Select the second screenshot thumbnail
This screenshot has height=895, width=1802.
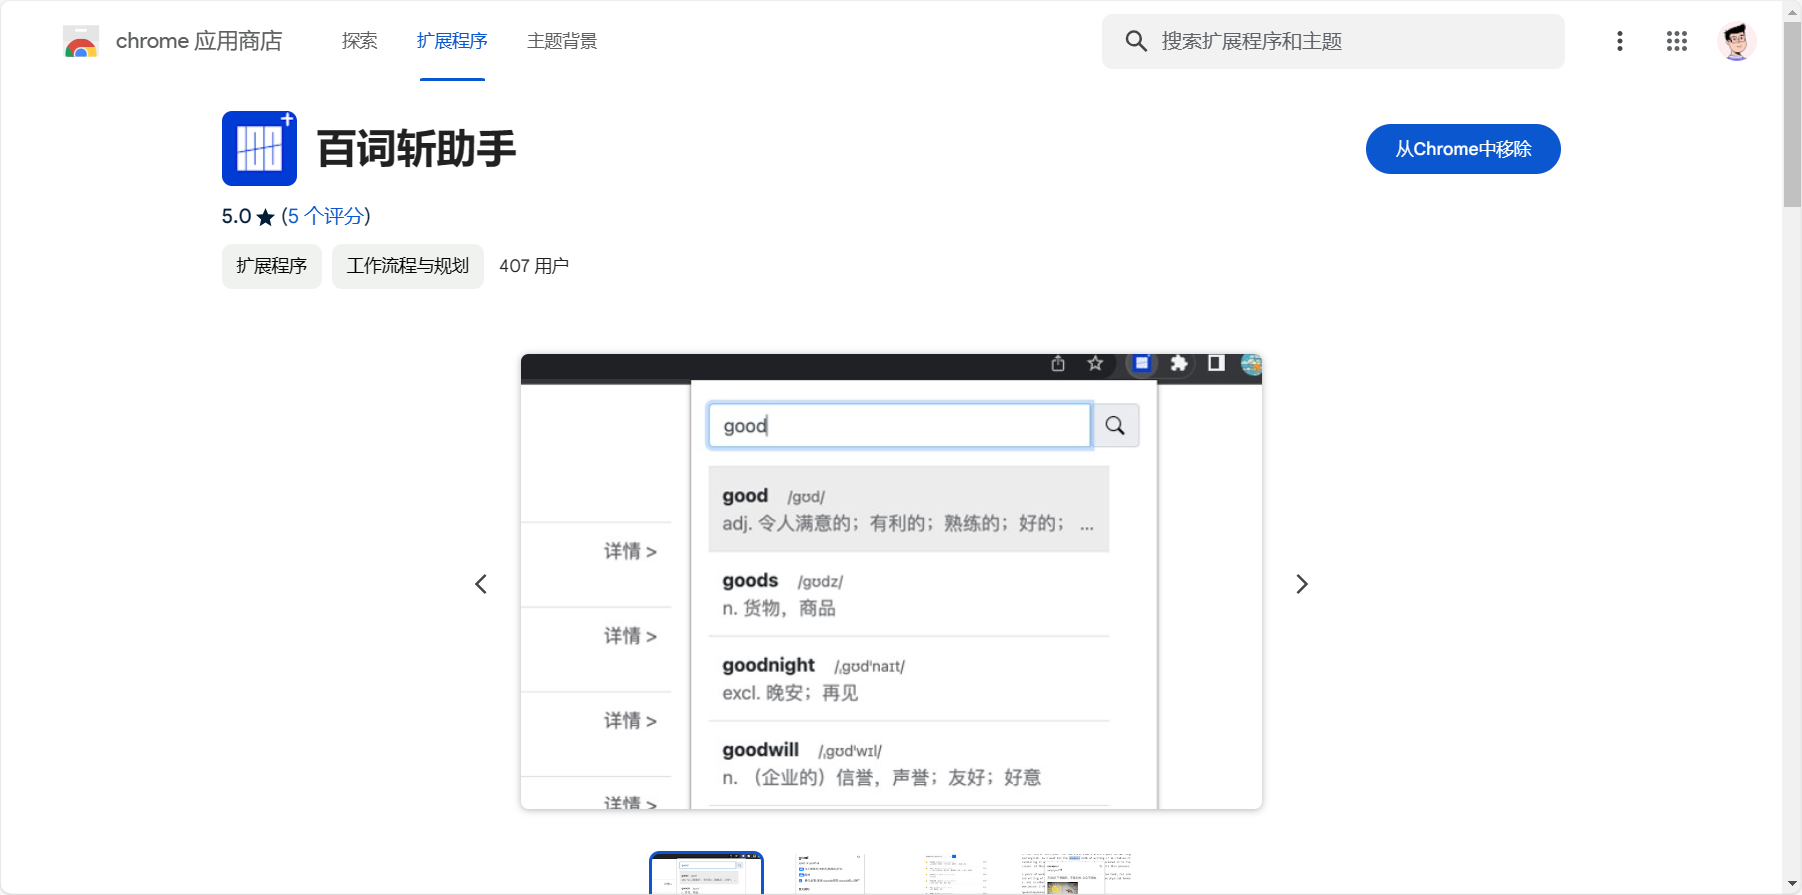[830, 874]
